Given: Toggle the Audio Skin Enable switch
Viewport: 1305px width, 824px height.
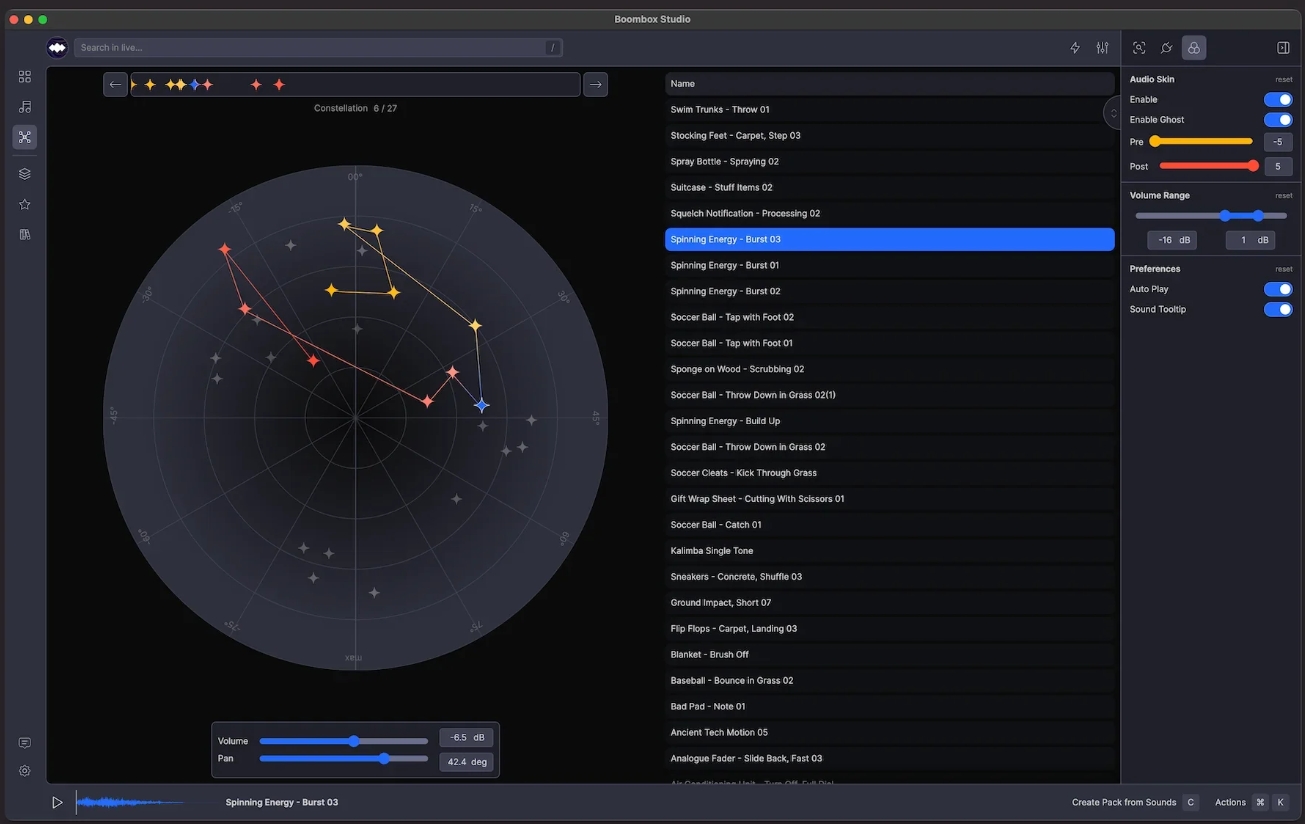Looking at the screenshot, I should click(x=1277, y=100).
